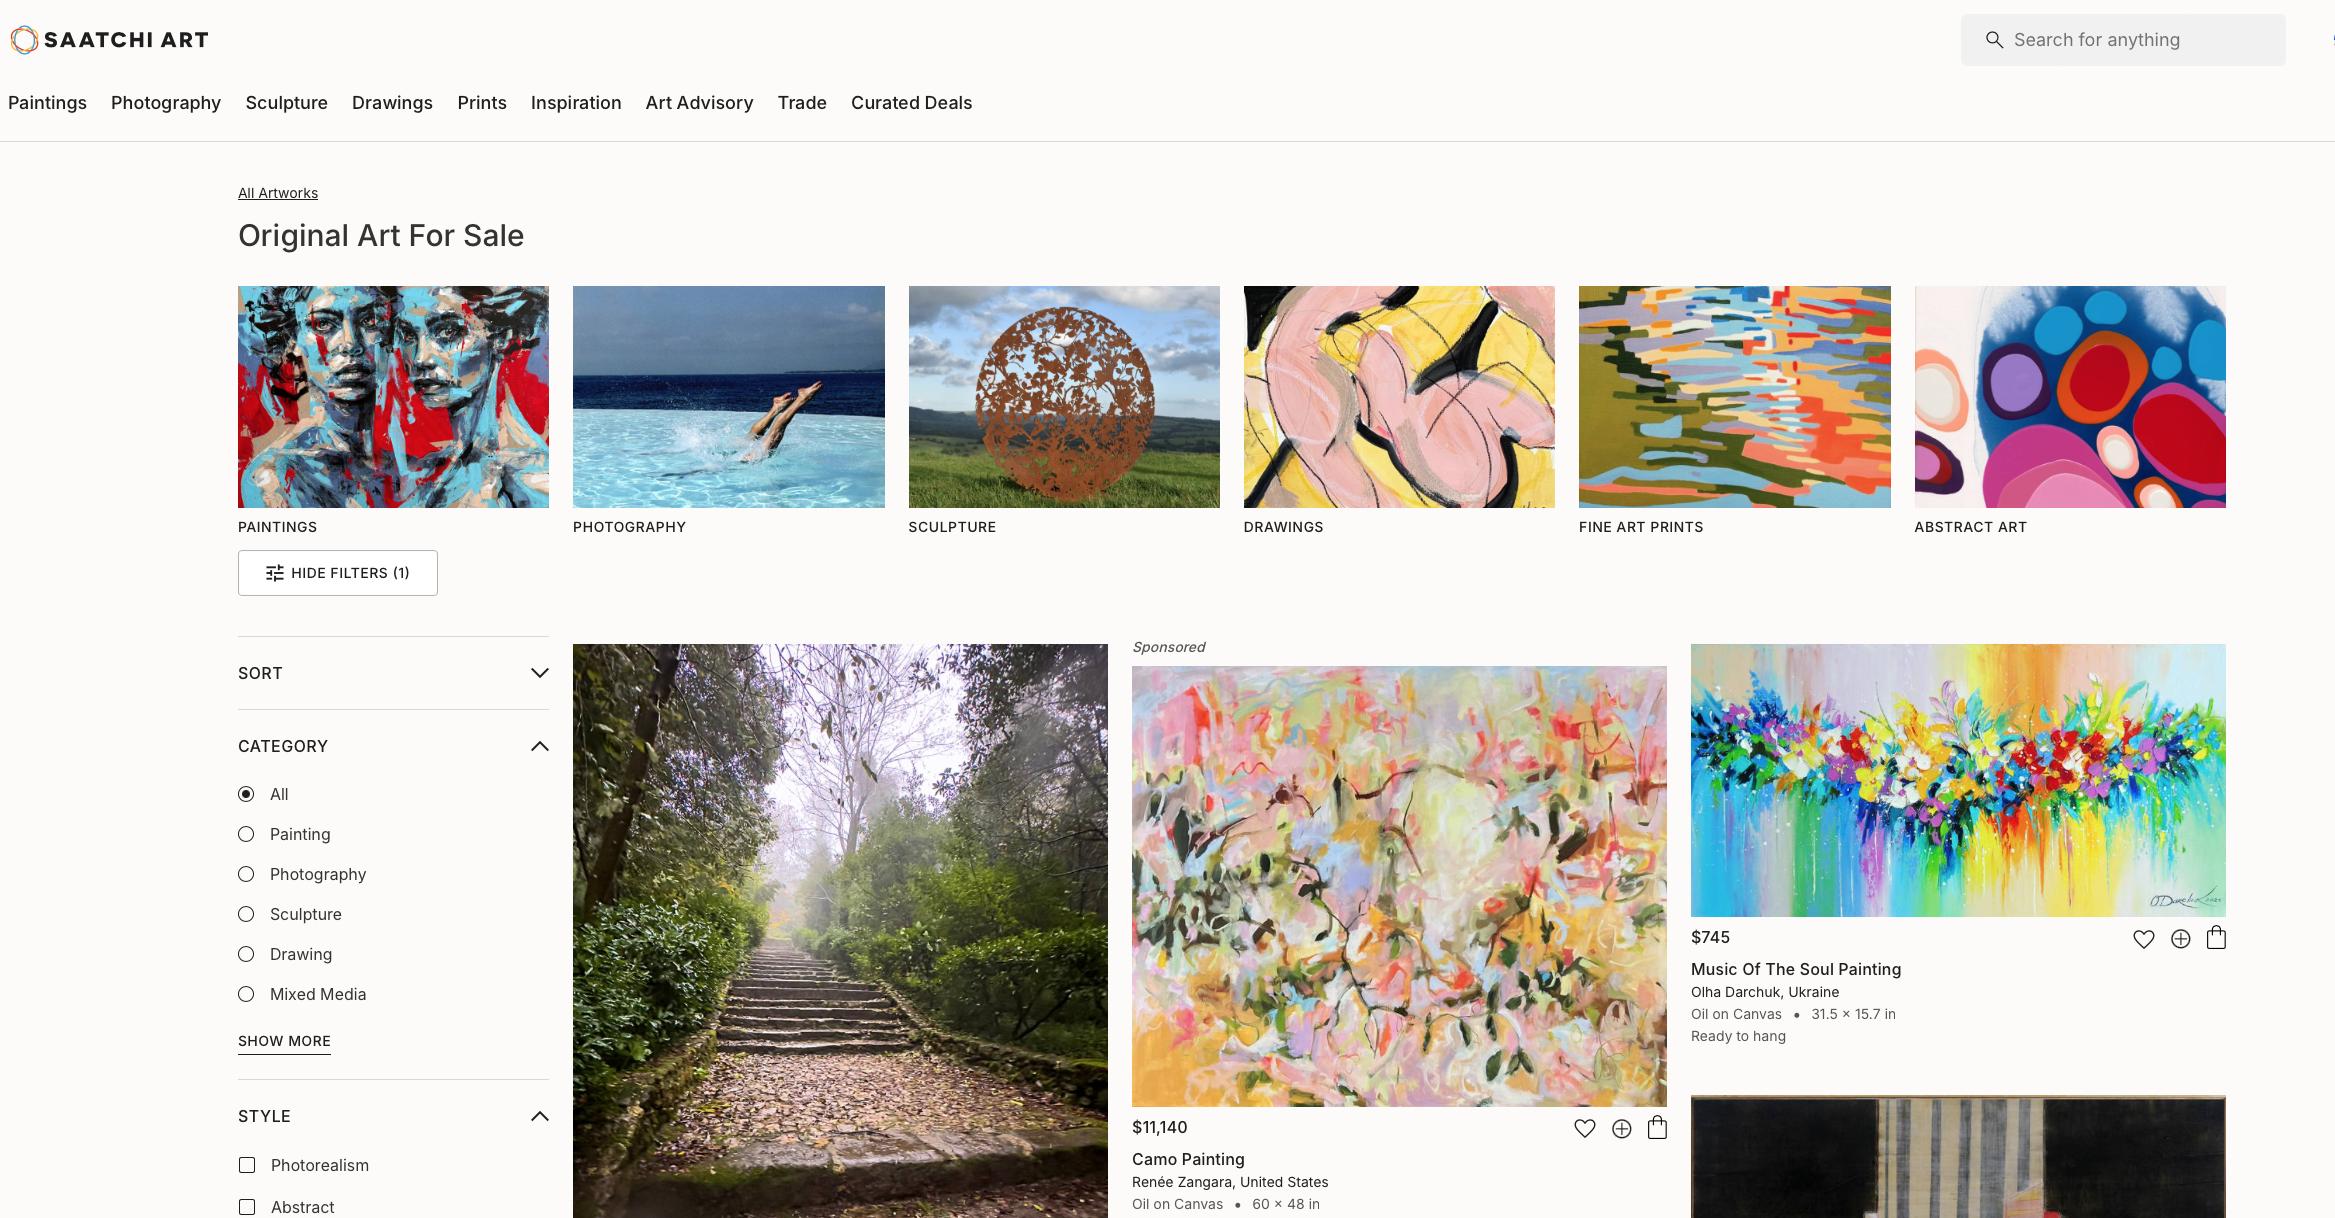The image size is (2335, 1218).
Task: Open the Curated Deals menu item
Action: (x=911, y=103)
